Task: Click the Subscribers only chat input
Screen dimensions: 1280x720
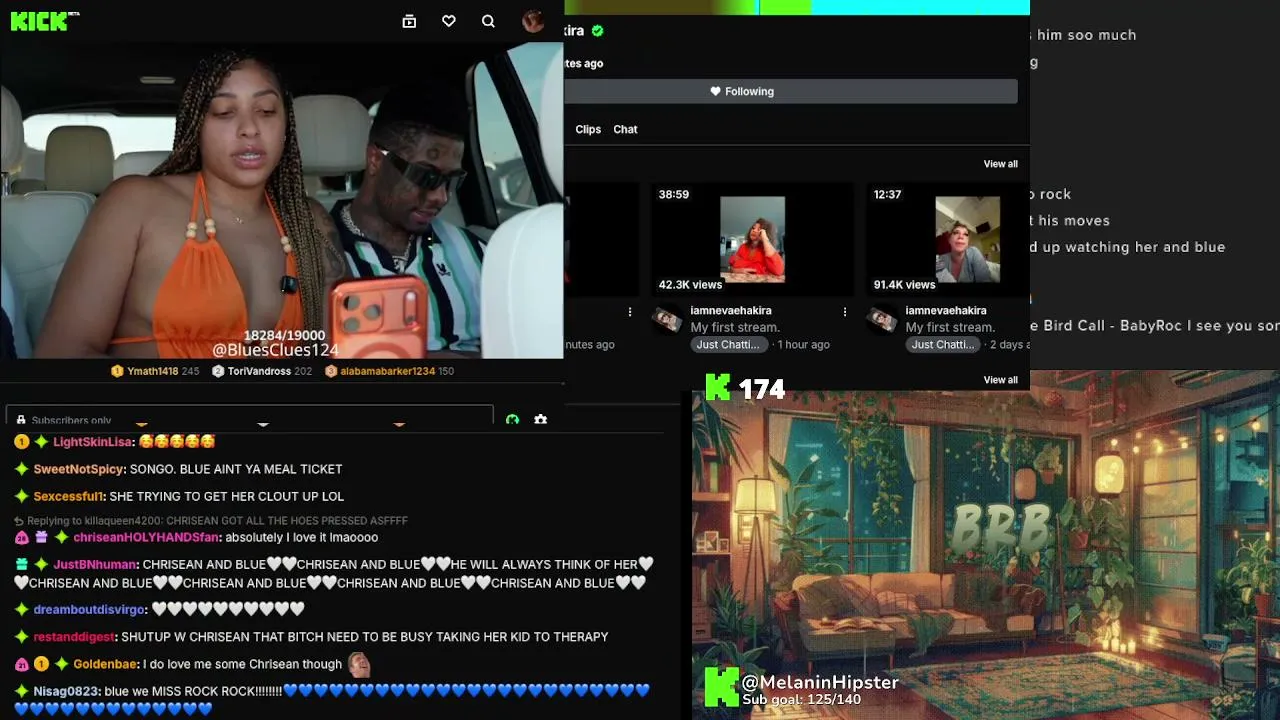Action: pyautogui.click(x=249, y=415)
